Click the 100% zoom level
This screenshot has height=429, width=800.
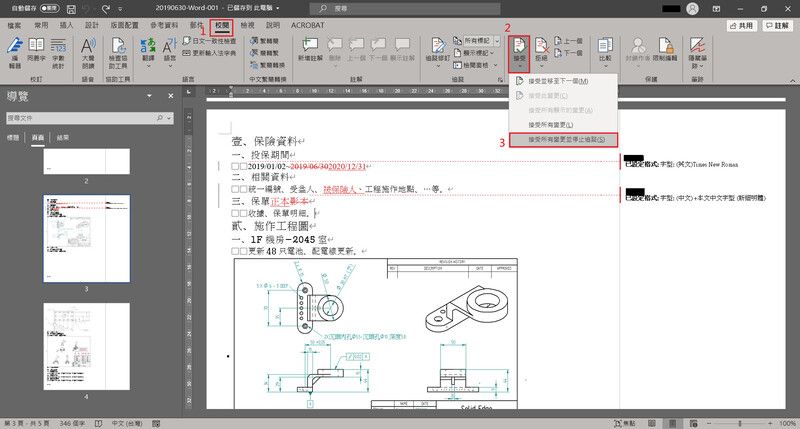(787, 423)
